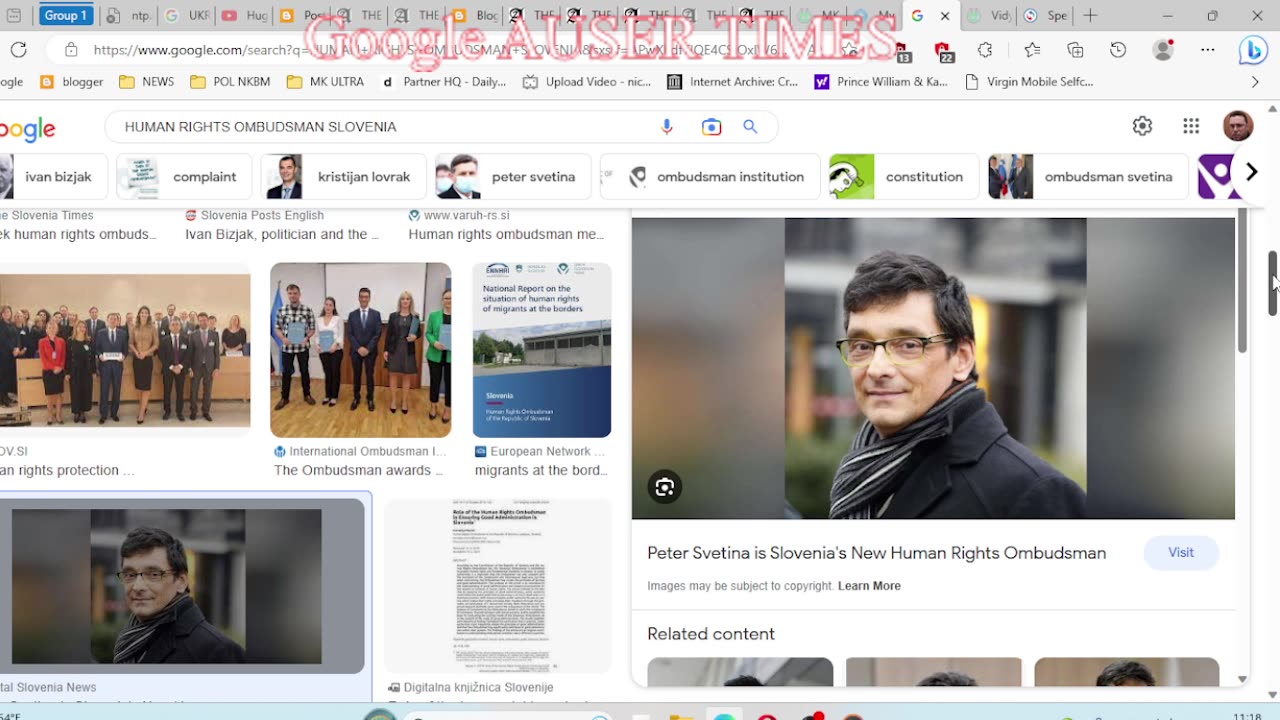Open the Collections icon in toolbar

[1075, 49]
